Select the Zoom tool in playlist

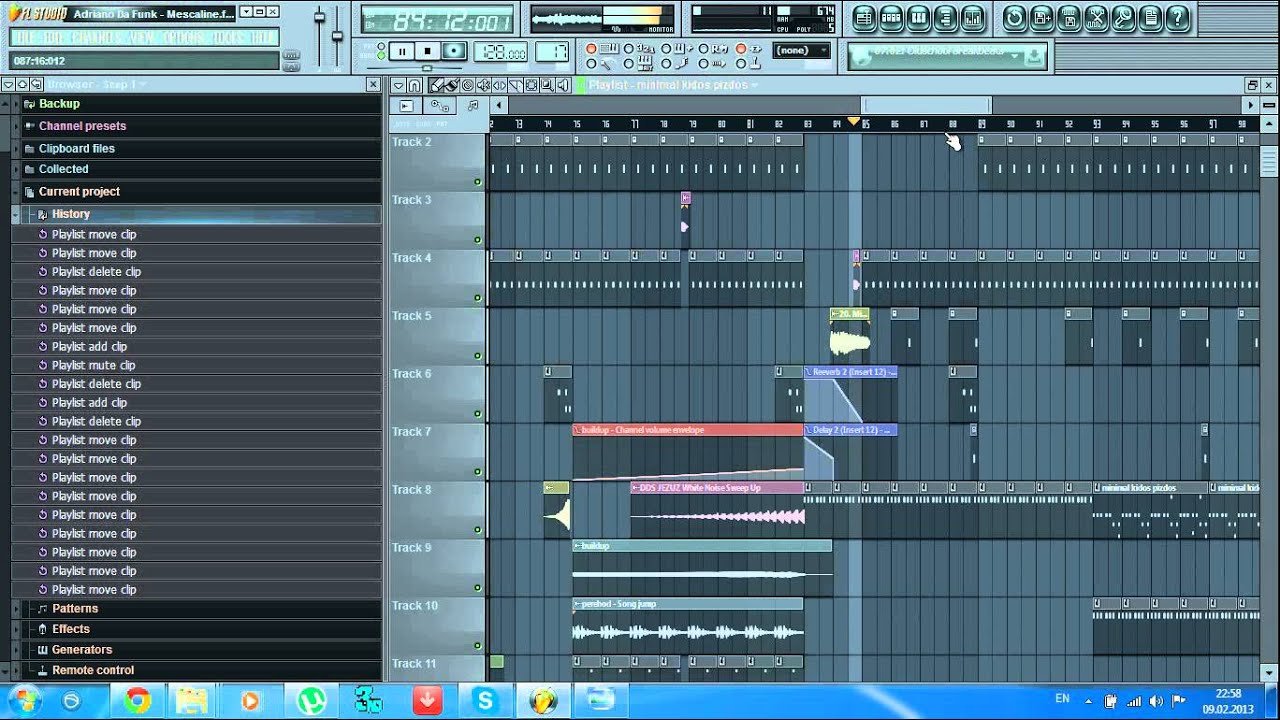point(548,85)
